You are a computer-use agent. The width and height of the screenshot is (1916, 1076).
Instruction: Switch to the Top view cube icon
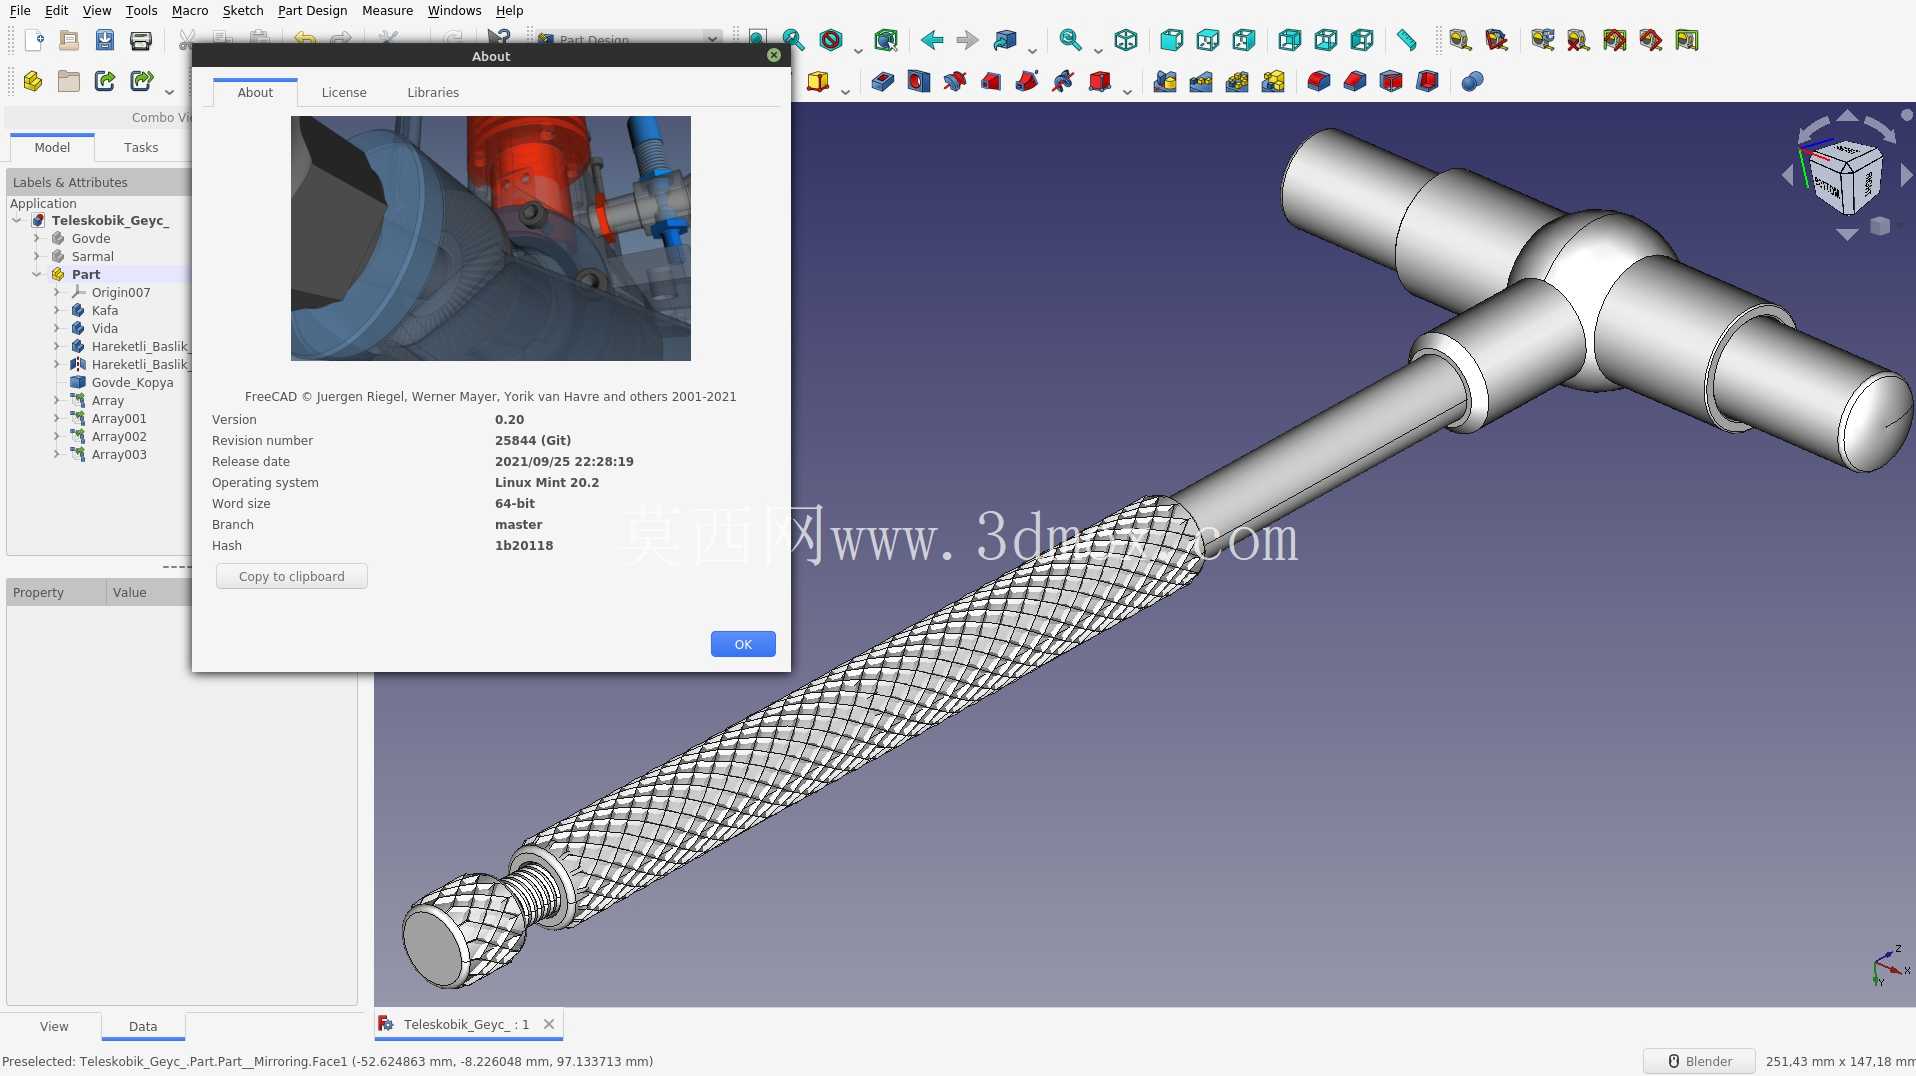coord(1208,40)
